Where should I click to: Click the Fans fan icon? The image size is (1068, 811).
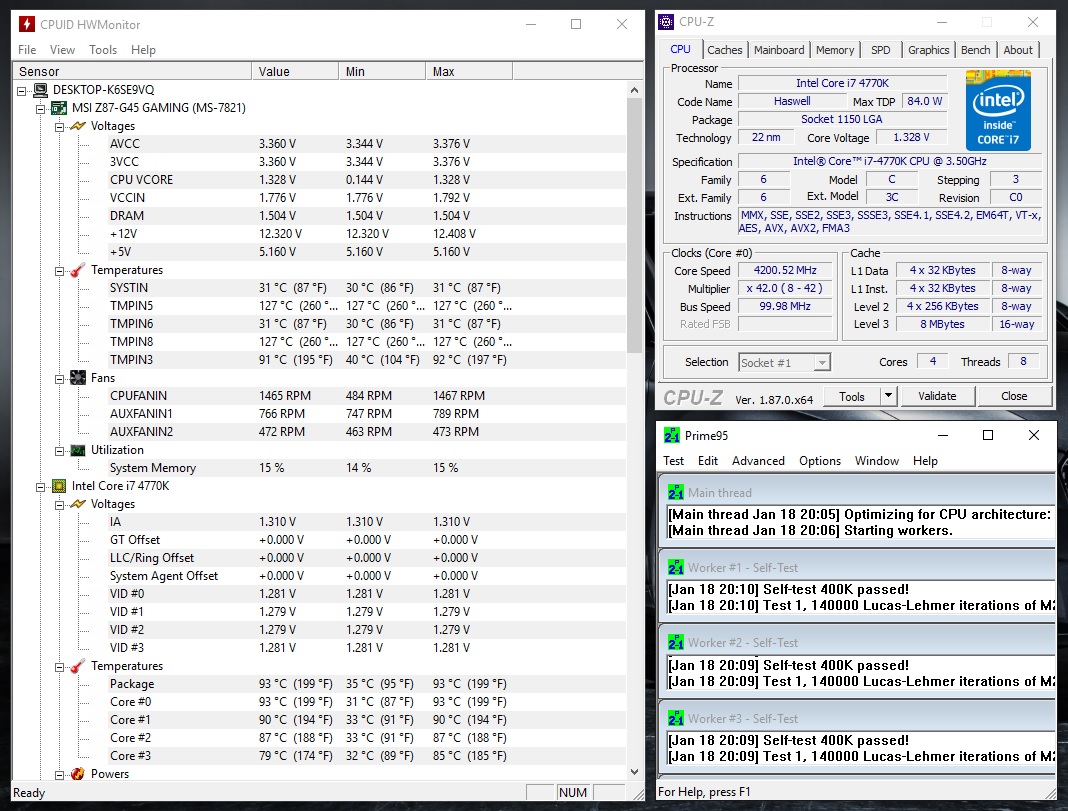[78, 377]
